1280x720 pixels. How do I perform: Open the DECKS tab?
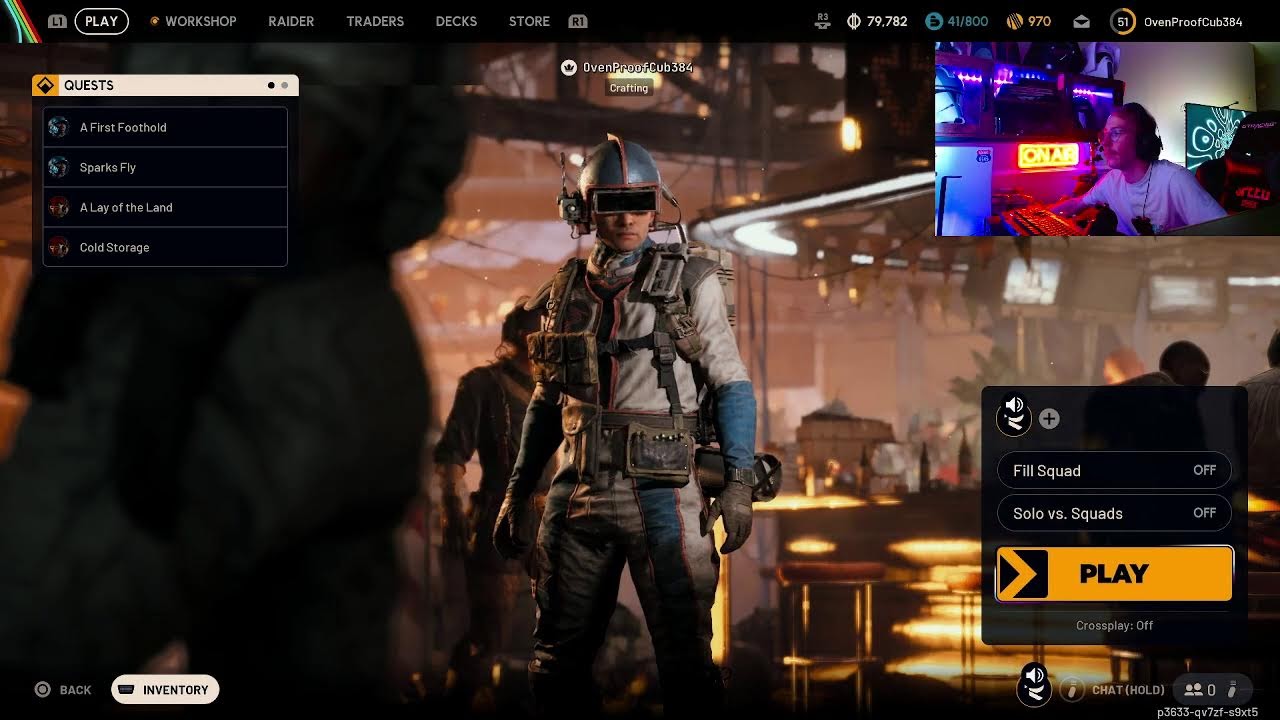click(x=456, y=21)
